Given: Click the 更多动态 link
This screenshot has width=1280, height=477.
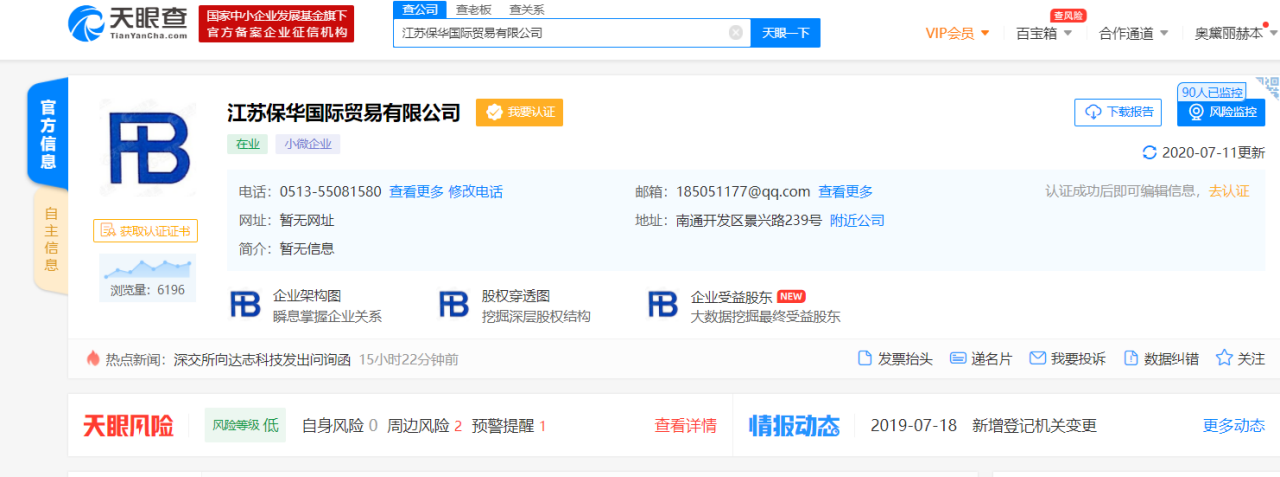Looking at the screenshot, I should (1234, 426).
